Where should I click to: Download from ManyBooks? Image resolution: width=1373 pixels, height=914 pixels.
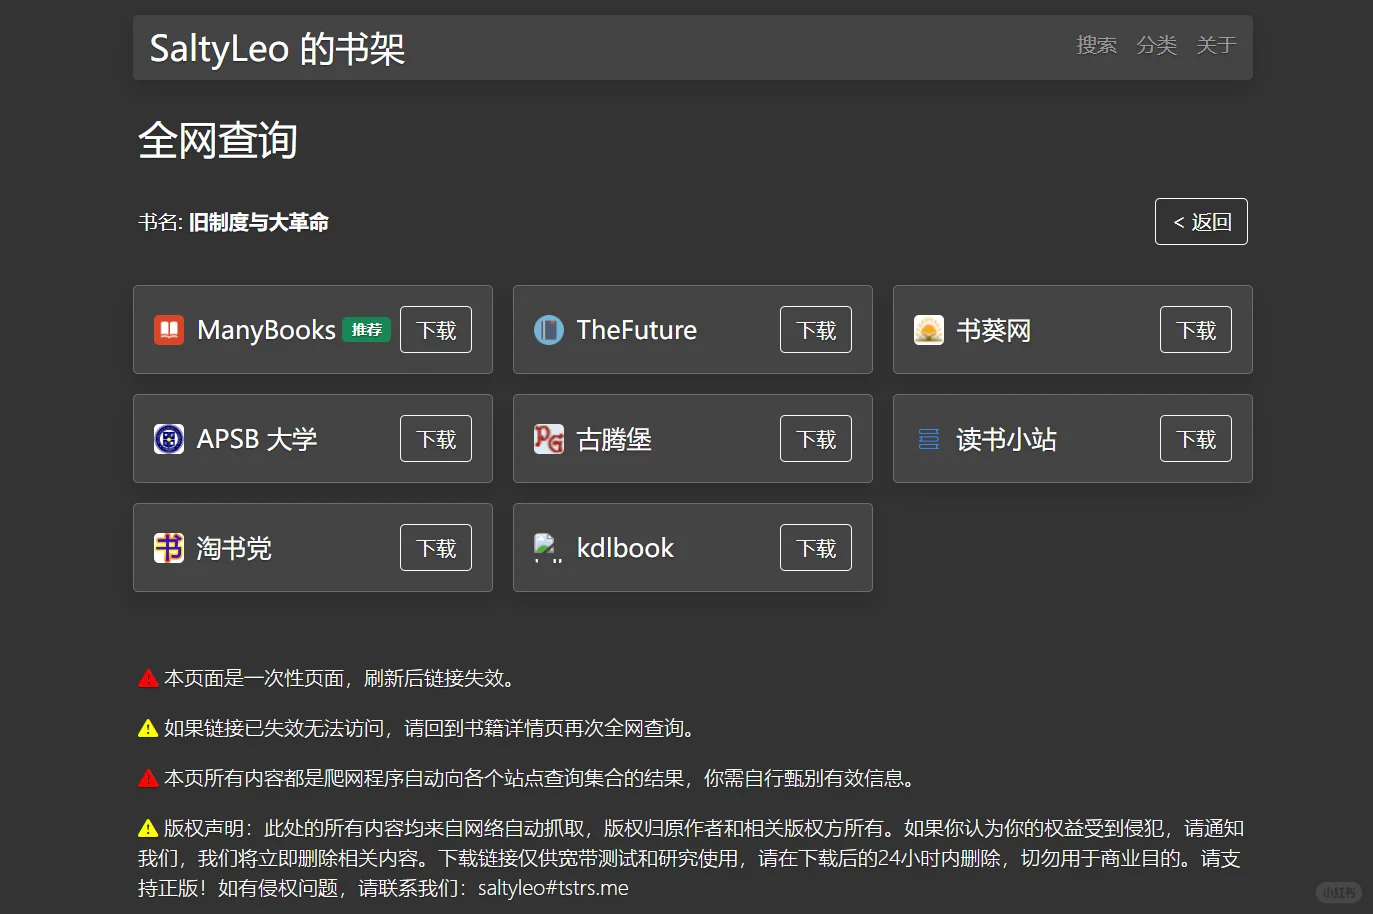tap(436, 330)
